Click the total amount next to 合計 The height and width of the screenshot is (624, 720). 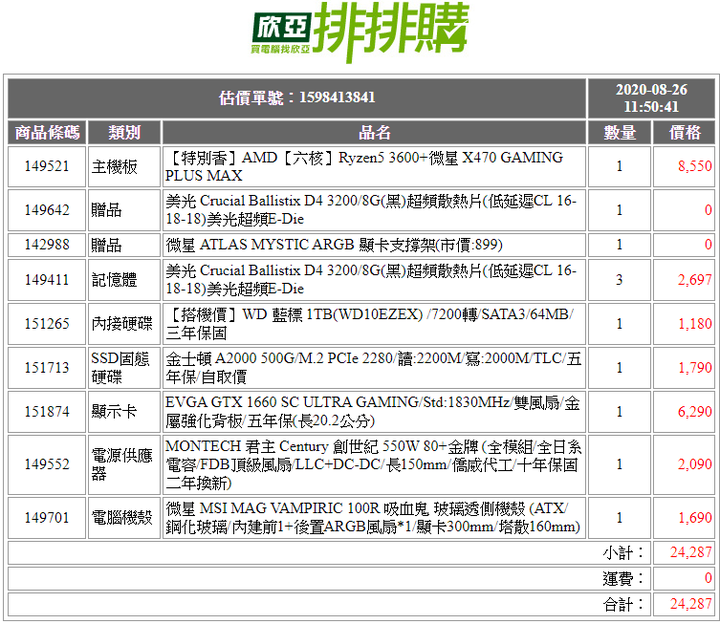pyautogui.click(x=691, y=604)
